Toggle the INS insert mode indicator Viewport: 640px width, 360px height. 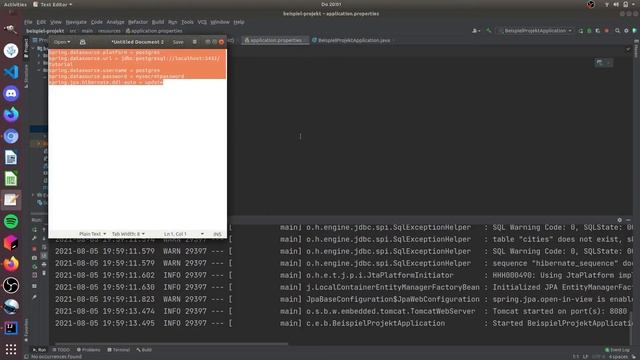point(217,234)
